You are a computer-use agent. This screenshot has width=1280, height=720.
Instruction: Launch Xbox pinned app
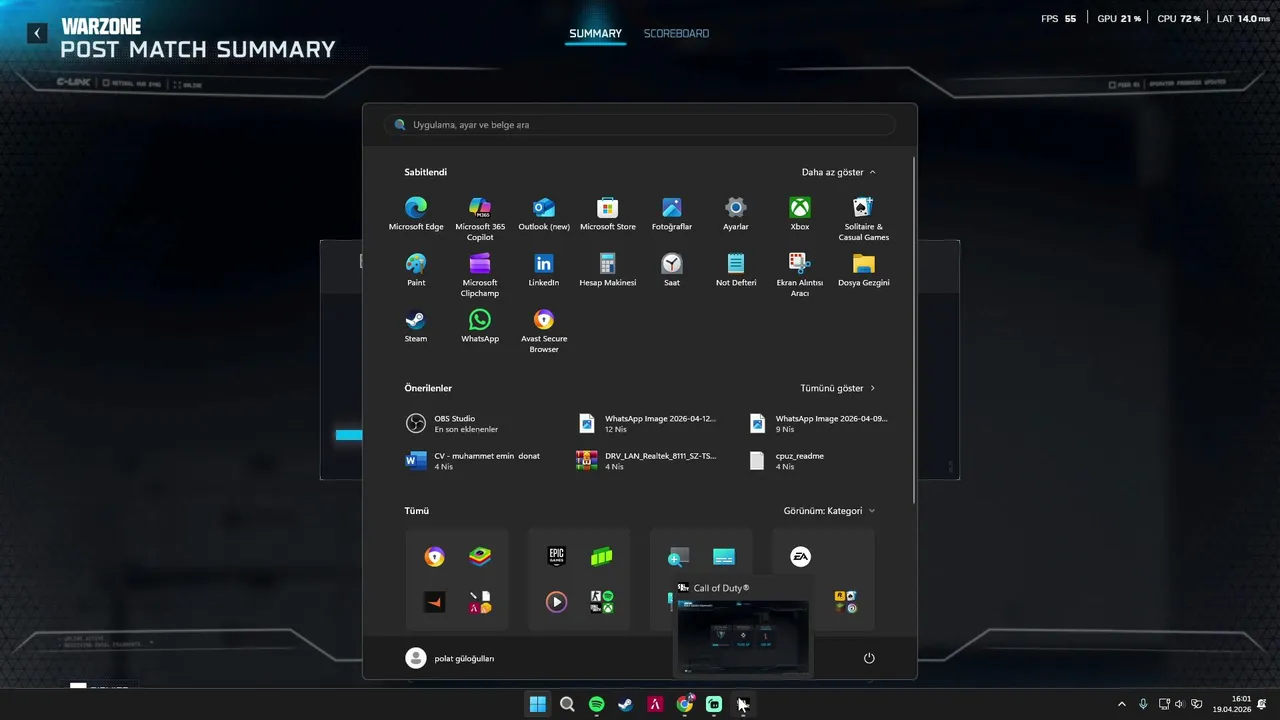800,214
